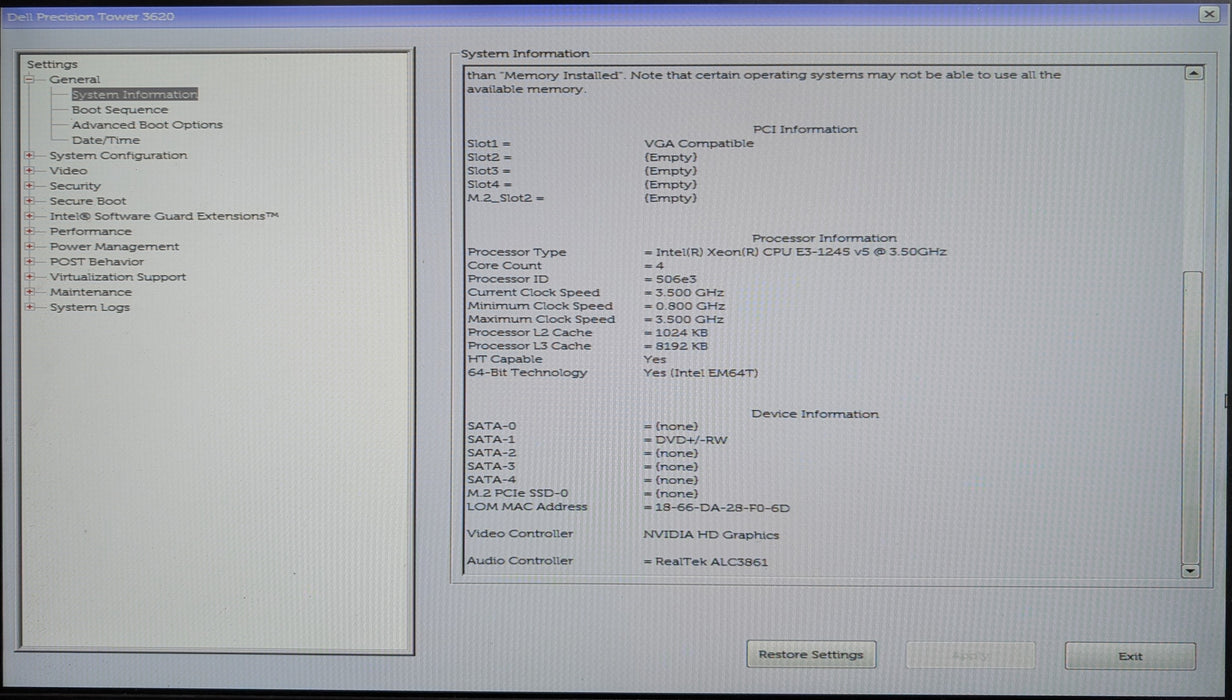Click the Exit button
Viewport: 1232px width, 700px height.
(1130, 657)
